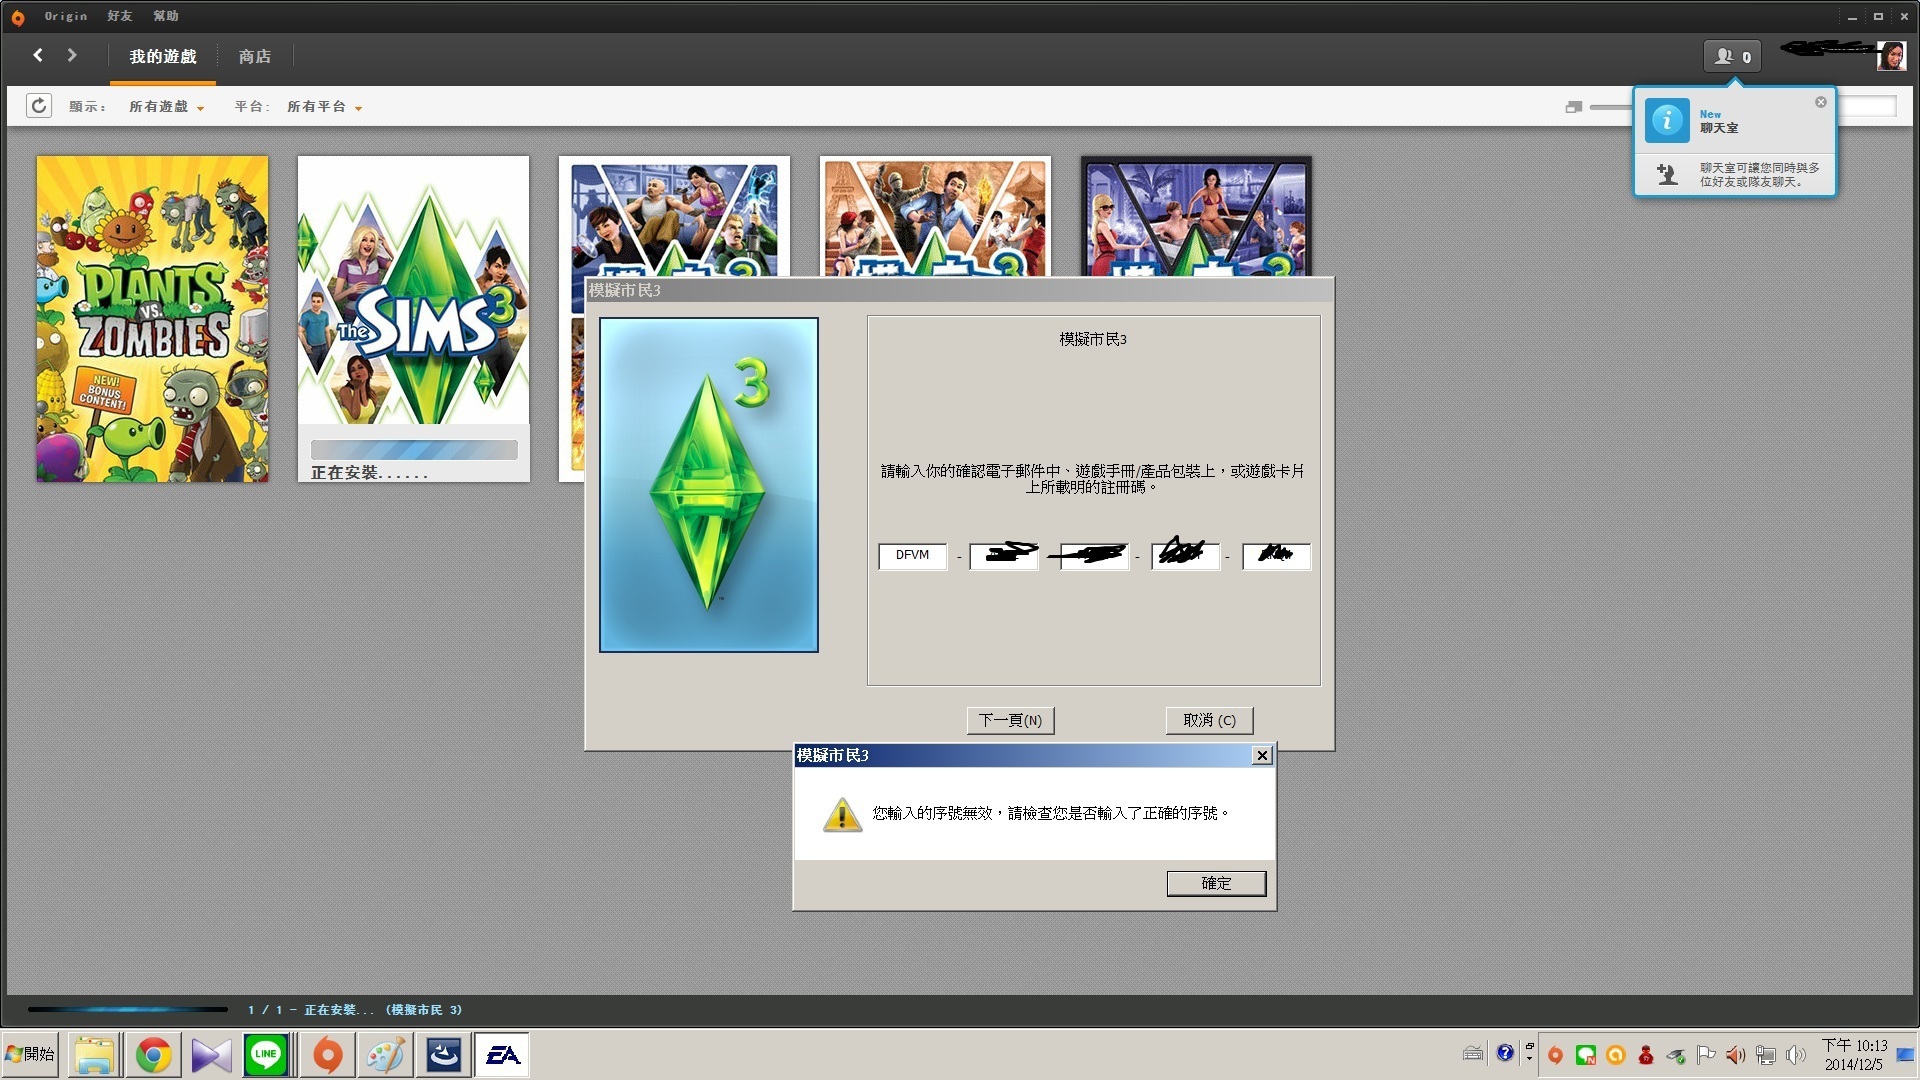1920x1080 pixels.
Task: Open the clock showing 下午 10:13
Action: 1854,1055
